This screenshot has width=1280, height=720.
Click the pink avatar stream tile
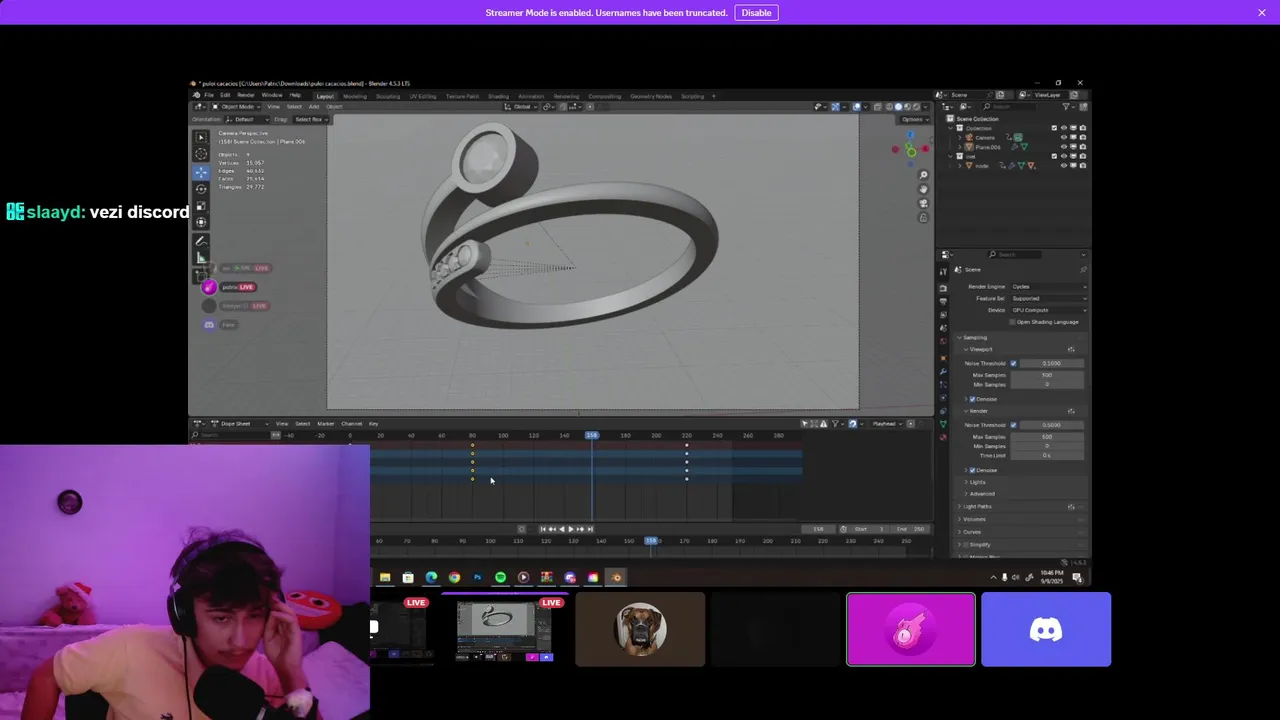click(911, 629)
